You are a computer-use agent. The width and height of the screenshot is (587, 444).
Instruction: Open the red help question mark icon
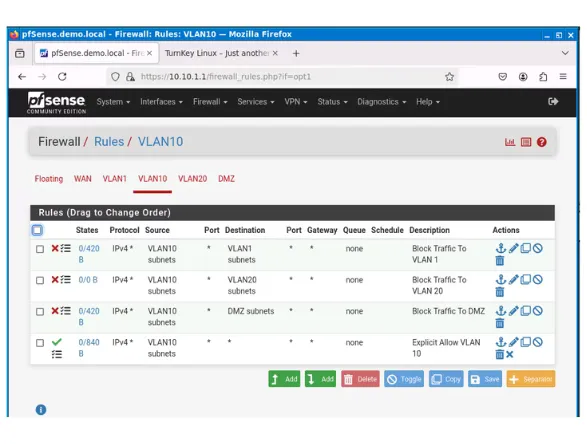point(541,142)
